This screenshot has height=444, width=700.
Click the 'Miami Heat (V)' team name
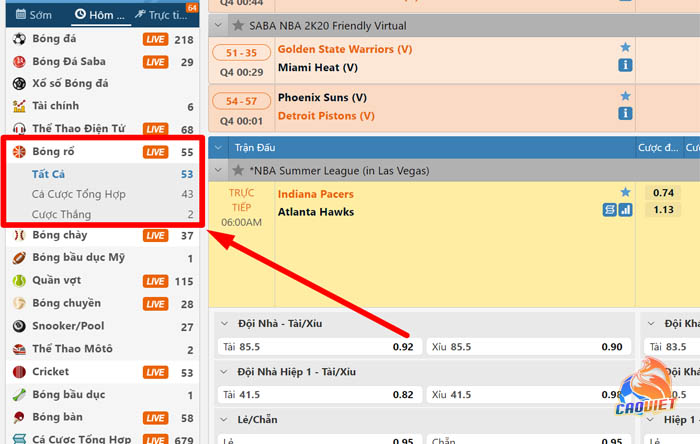pyautogui.click(x=318, y=68)
